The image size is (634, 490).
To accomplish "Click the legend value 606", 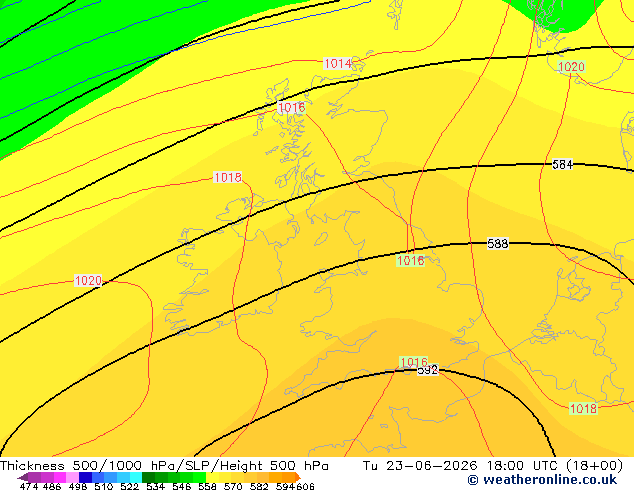I will (305, 486).
